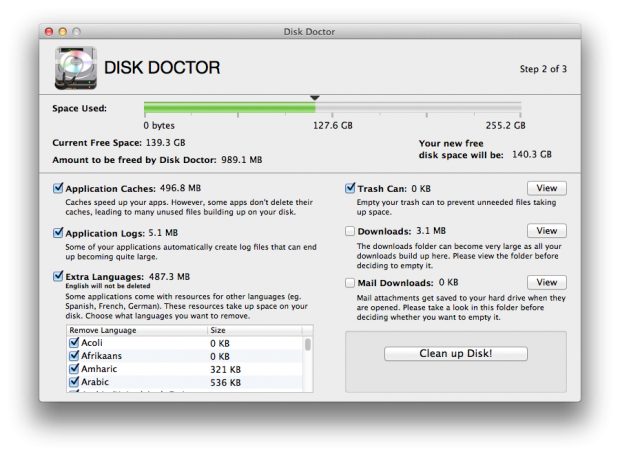This screenshot has width=620, height=456.
Task: Click the space used marker triangle
Action: click(x=315, y=98)
